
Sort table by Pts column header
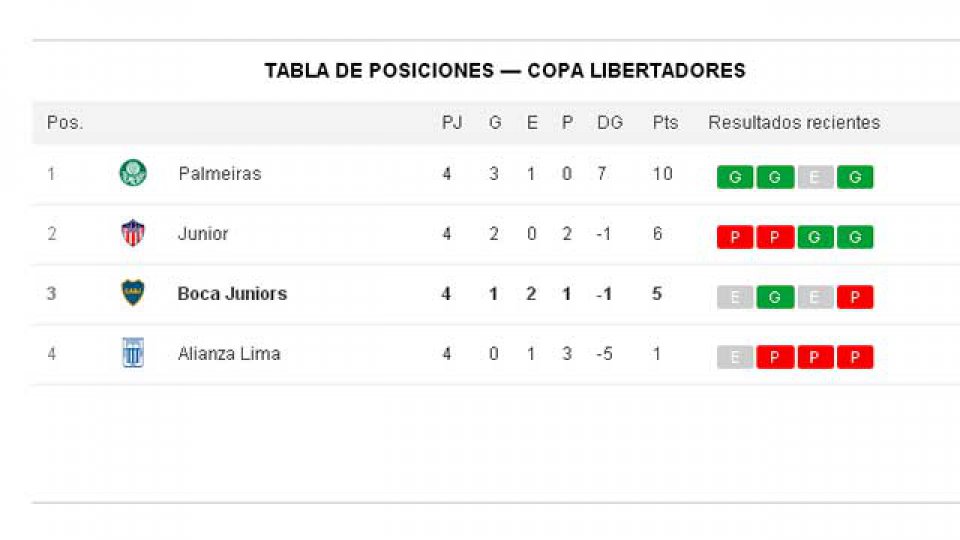(x=665, y=123)
